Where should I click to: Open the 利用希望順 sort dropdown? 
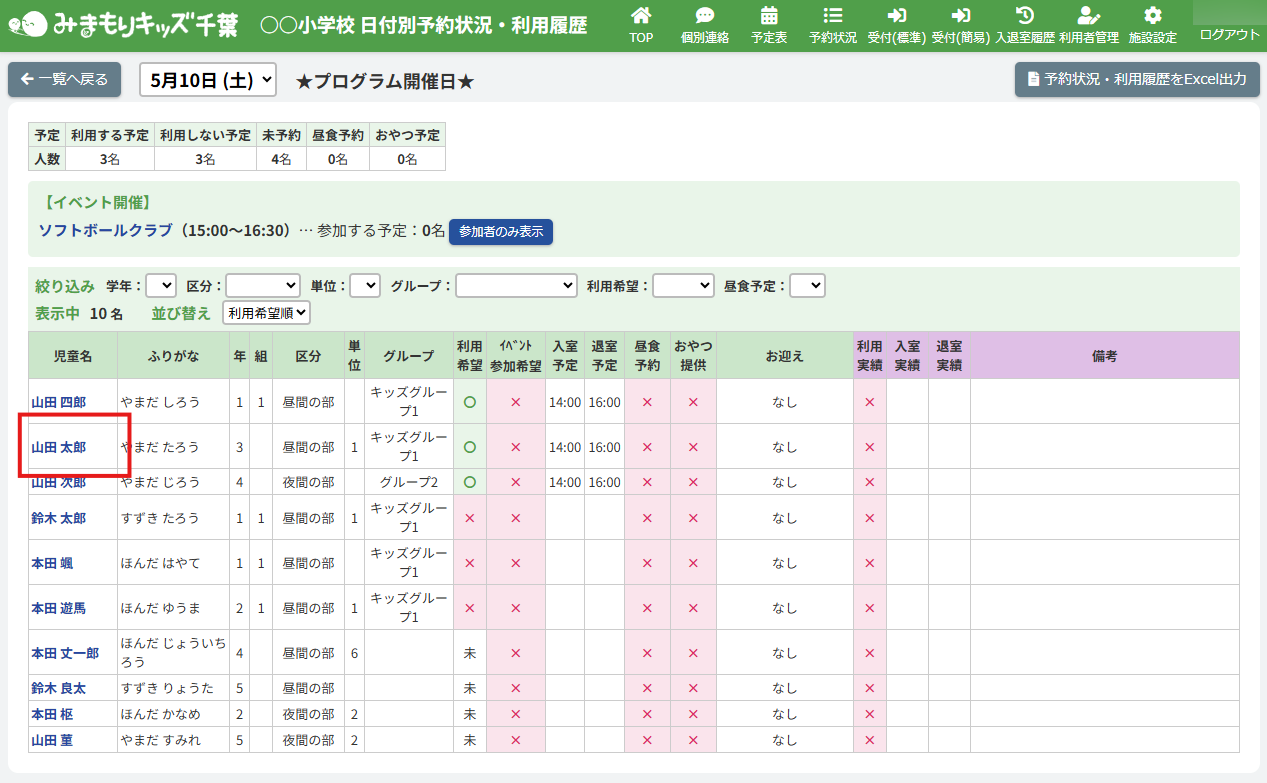click(x=267, y=313)
